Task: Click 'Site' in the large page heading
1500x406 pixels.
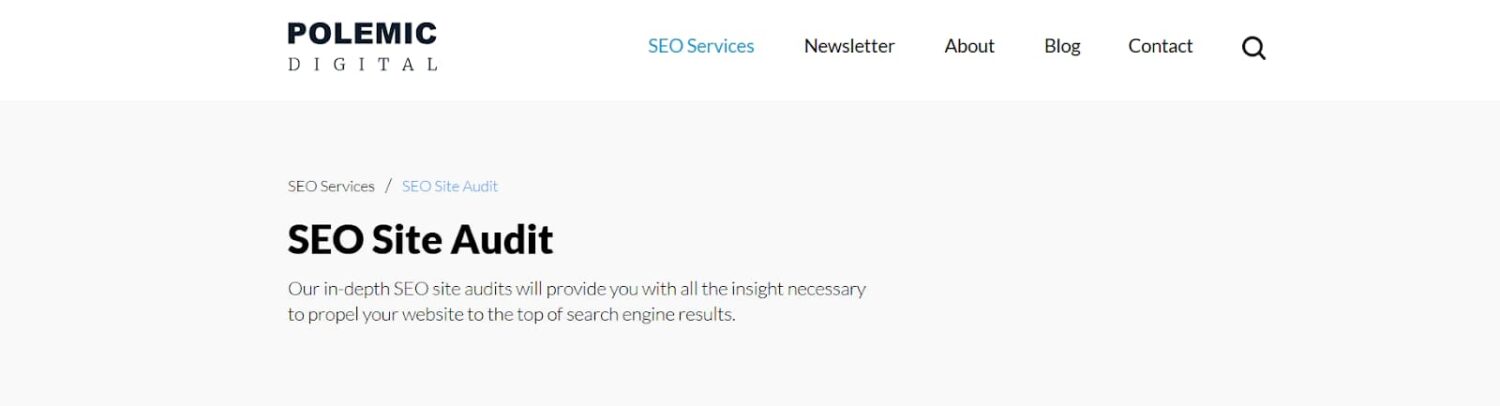Action: click(x=406, y=240)
